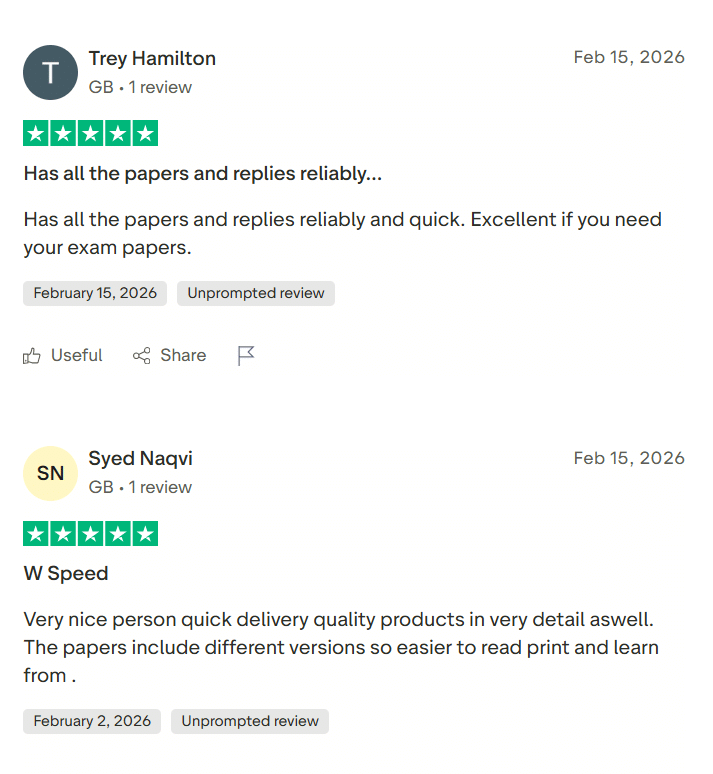
Task: Click the thumbs-up Useful icon
Action: pyautogui.click(x=32, y=356)
